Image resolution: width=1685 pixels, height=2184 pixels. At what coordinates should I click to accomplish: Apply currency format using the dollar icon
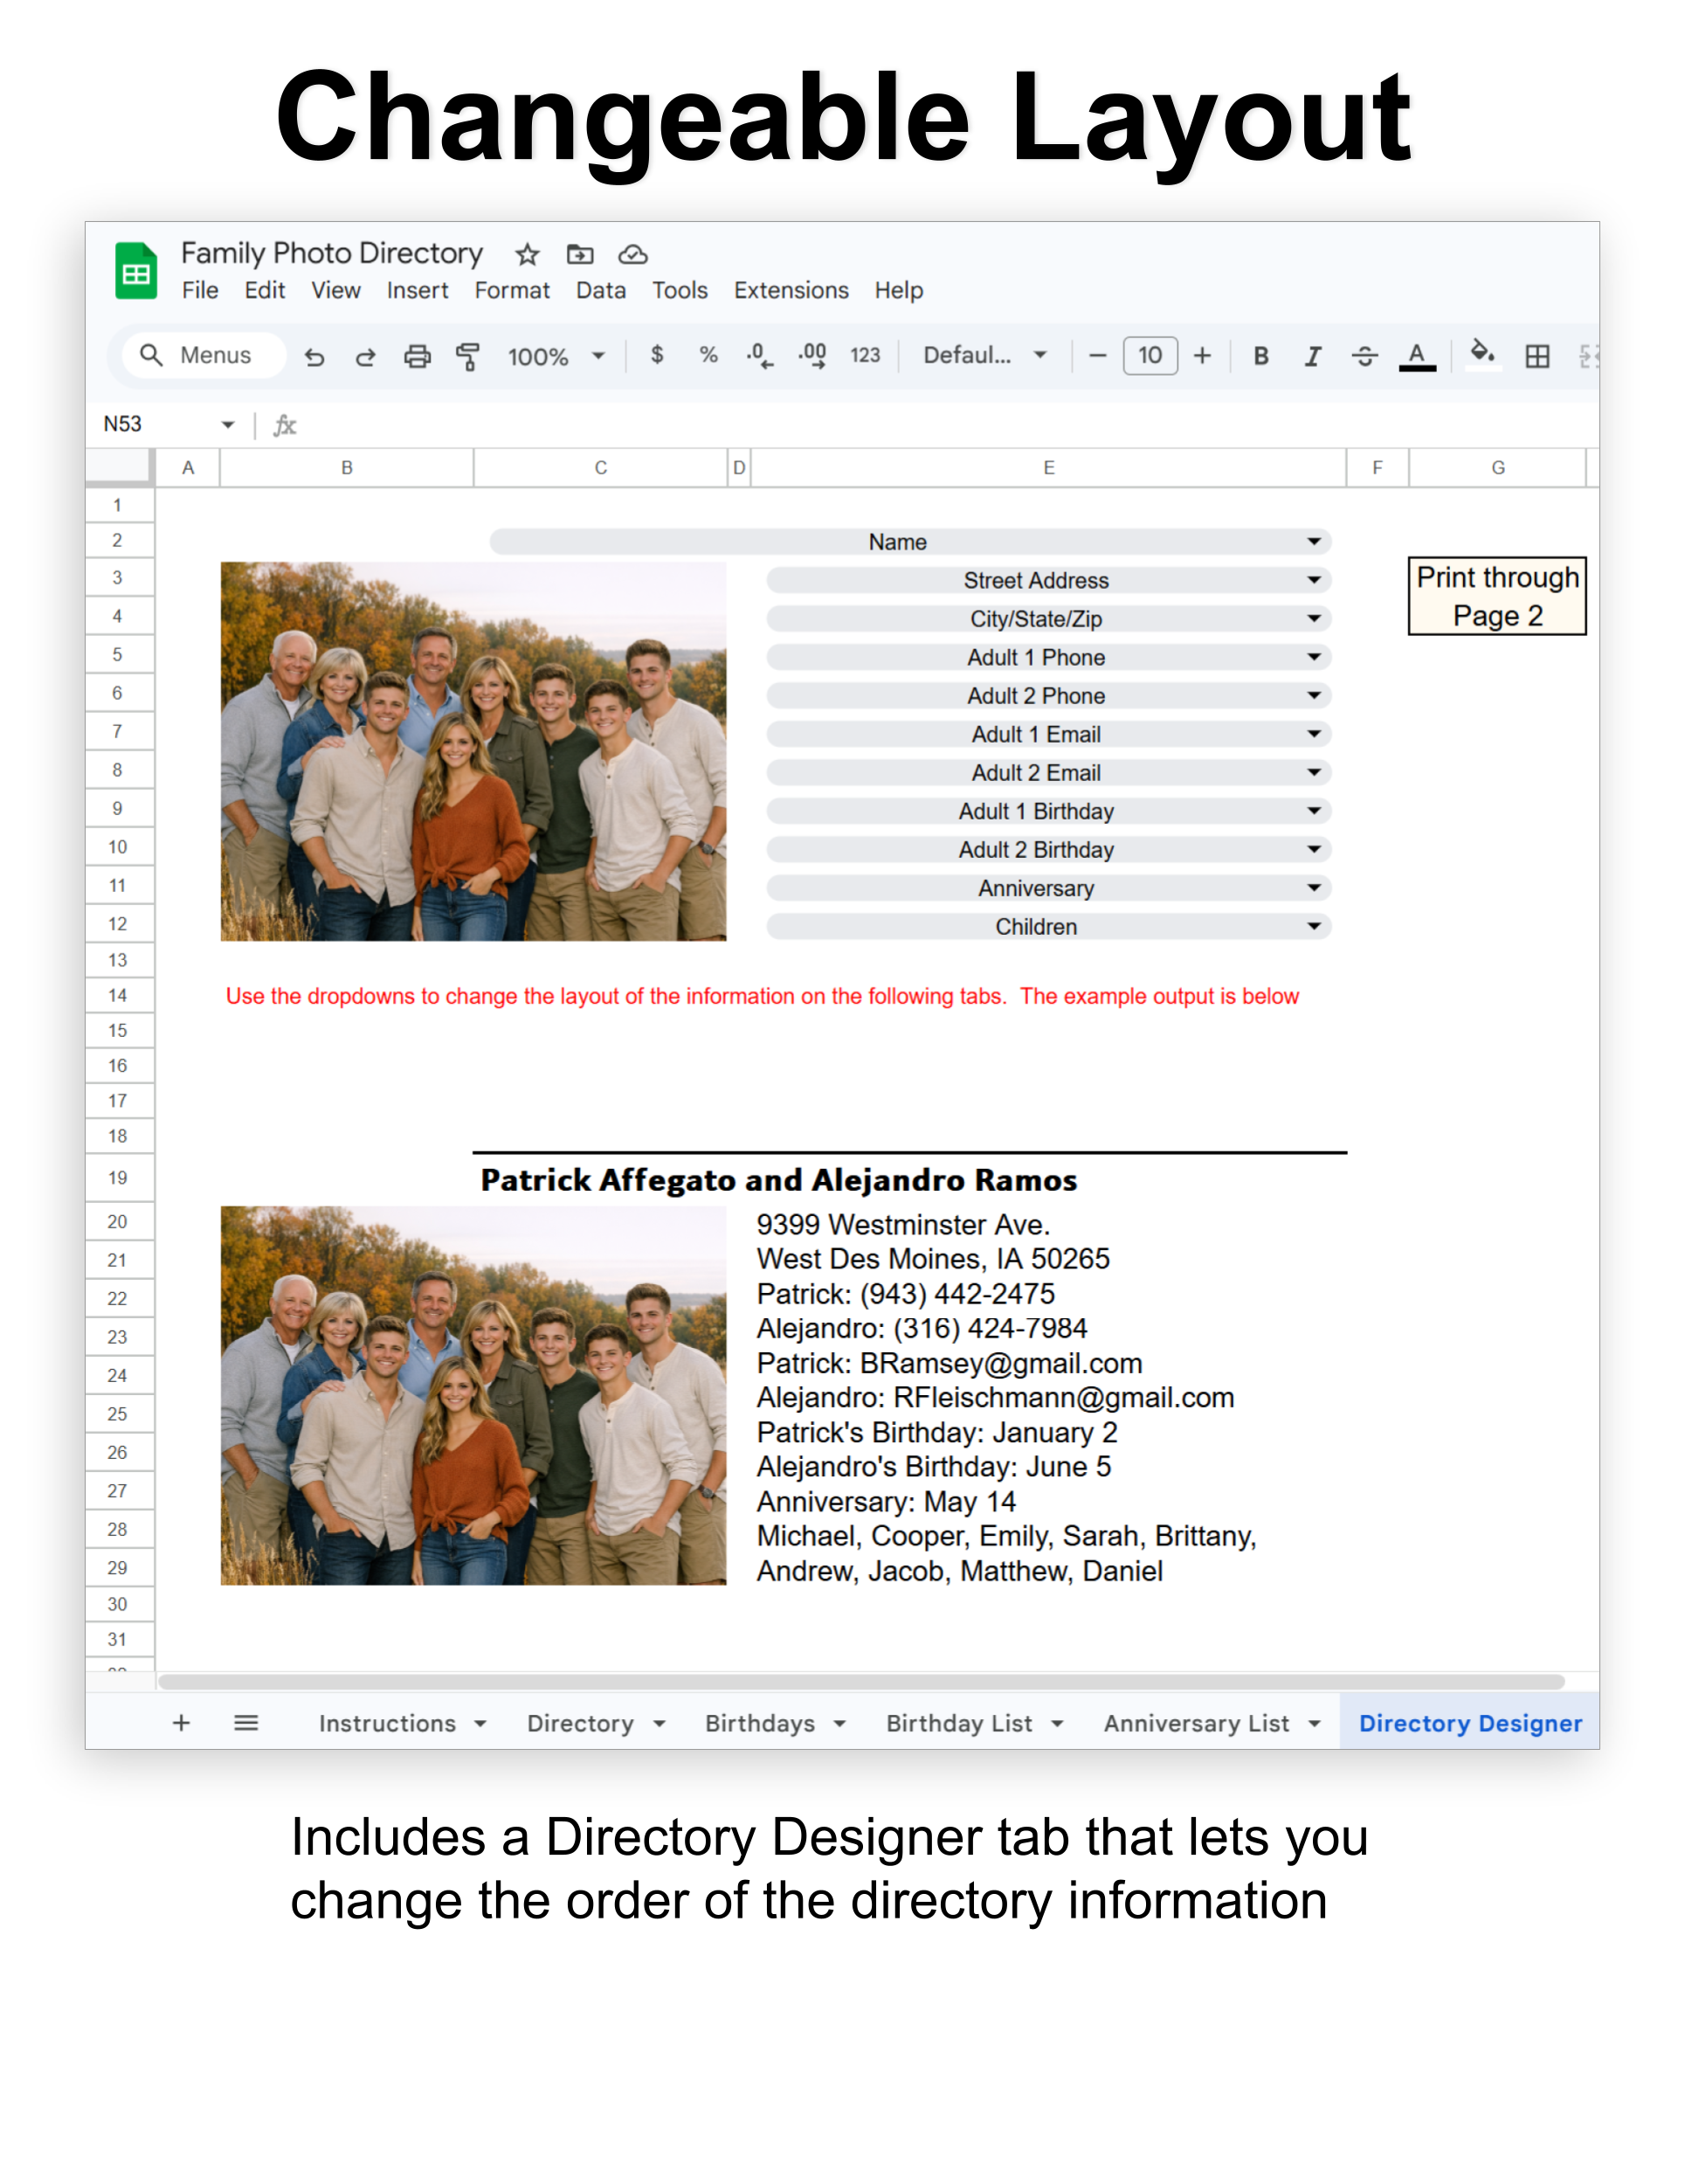tap(657, 355)
